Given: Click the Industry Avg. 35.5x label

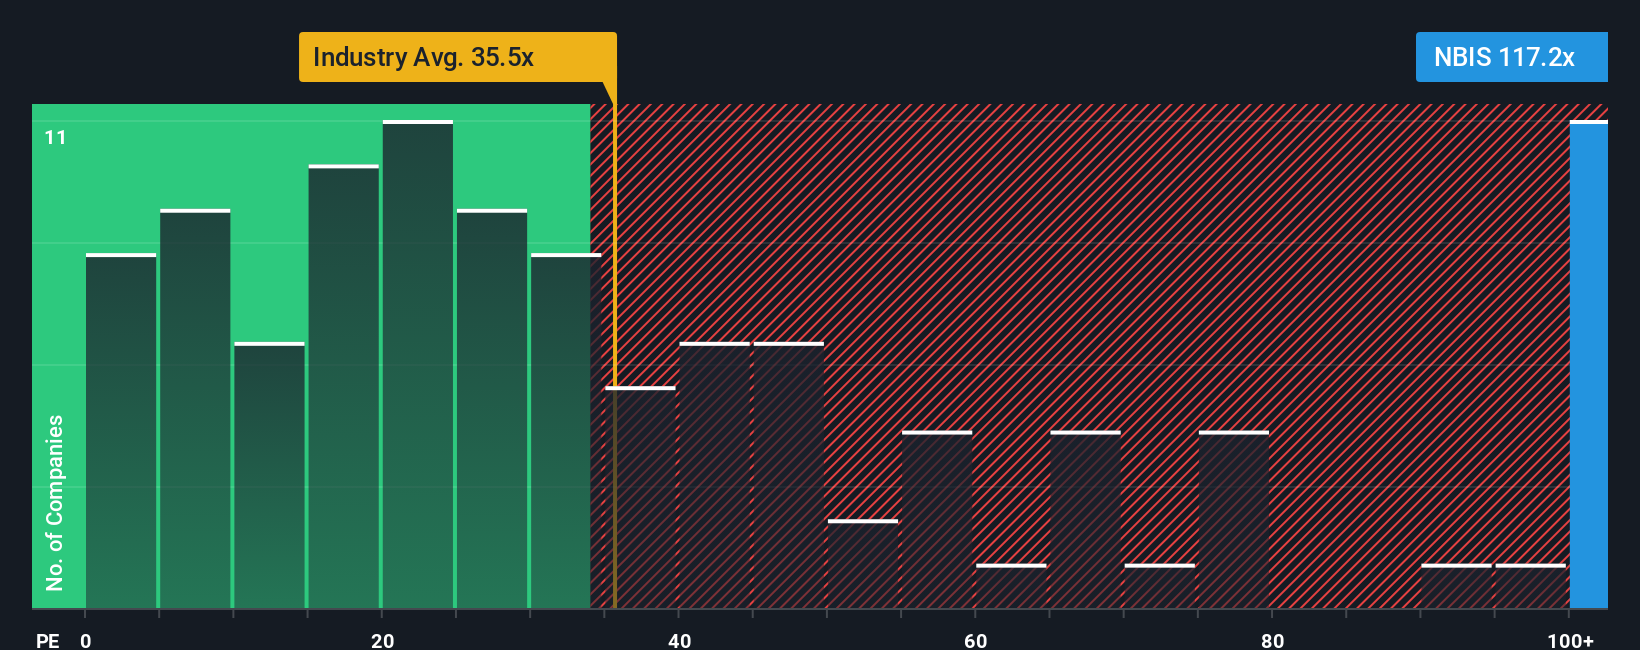Looking at the screenshot, I should [x=457, y=57].
